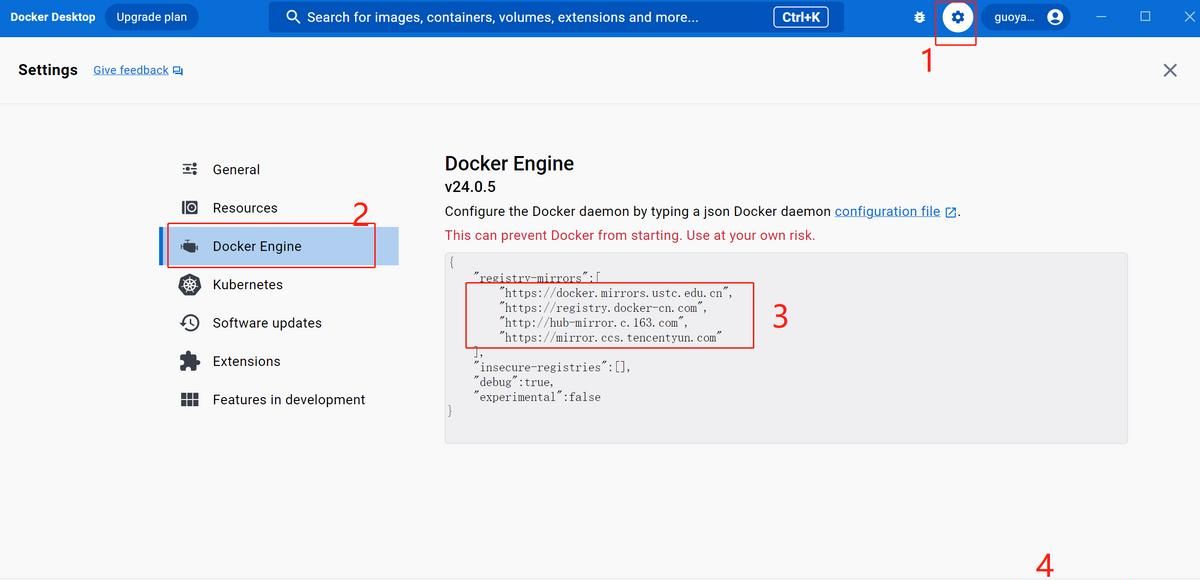Click the bug report icon in titlebar

919,16
